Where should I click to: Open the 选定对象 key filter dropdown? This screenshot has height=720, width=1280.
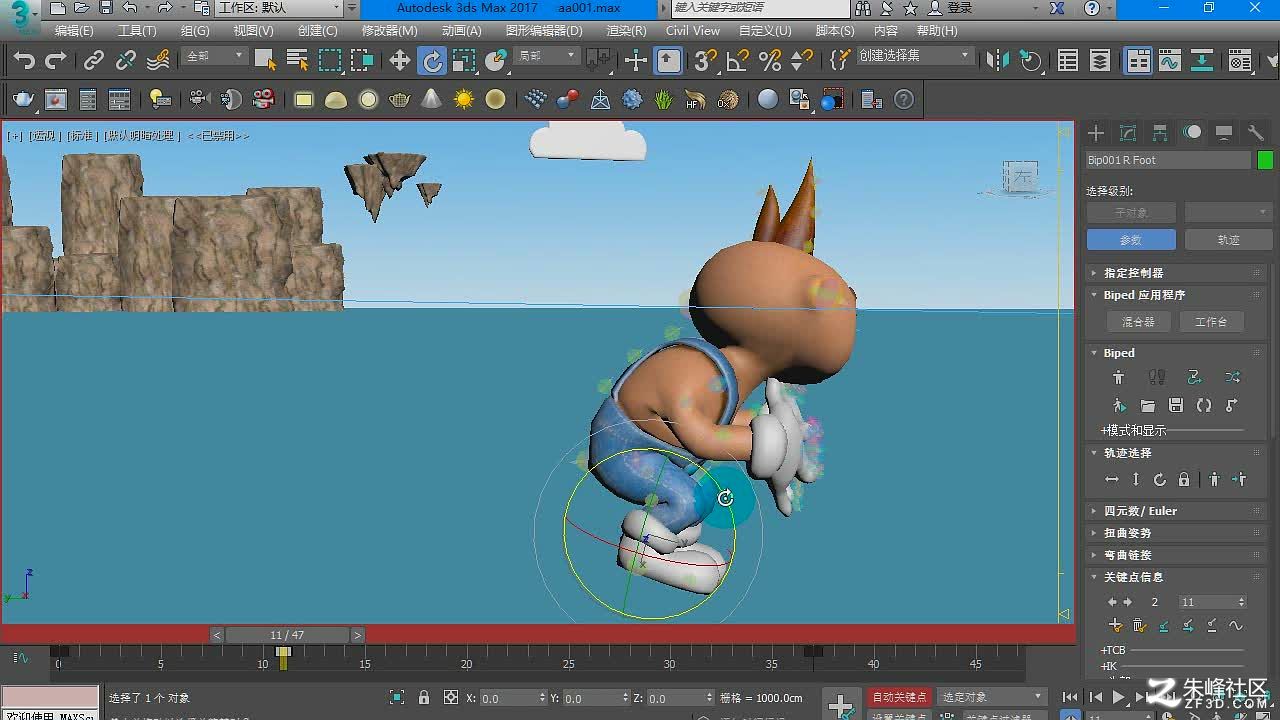[992, 697]
